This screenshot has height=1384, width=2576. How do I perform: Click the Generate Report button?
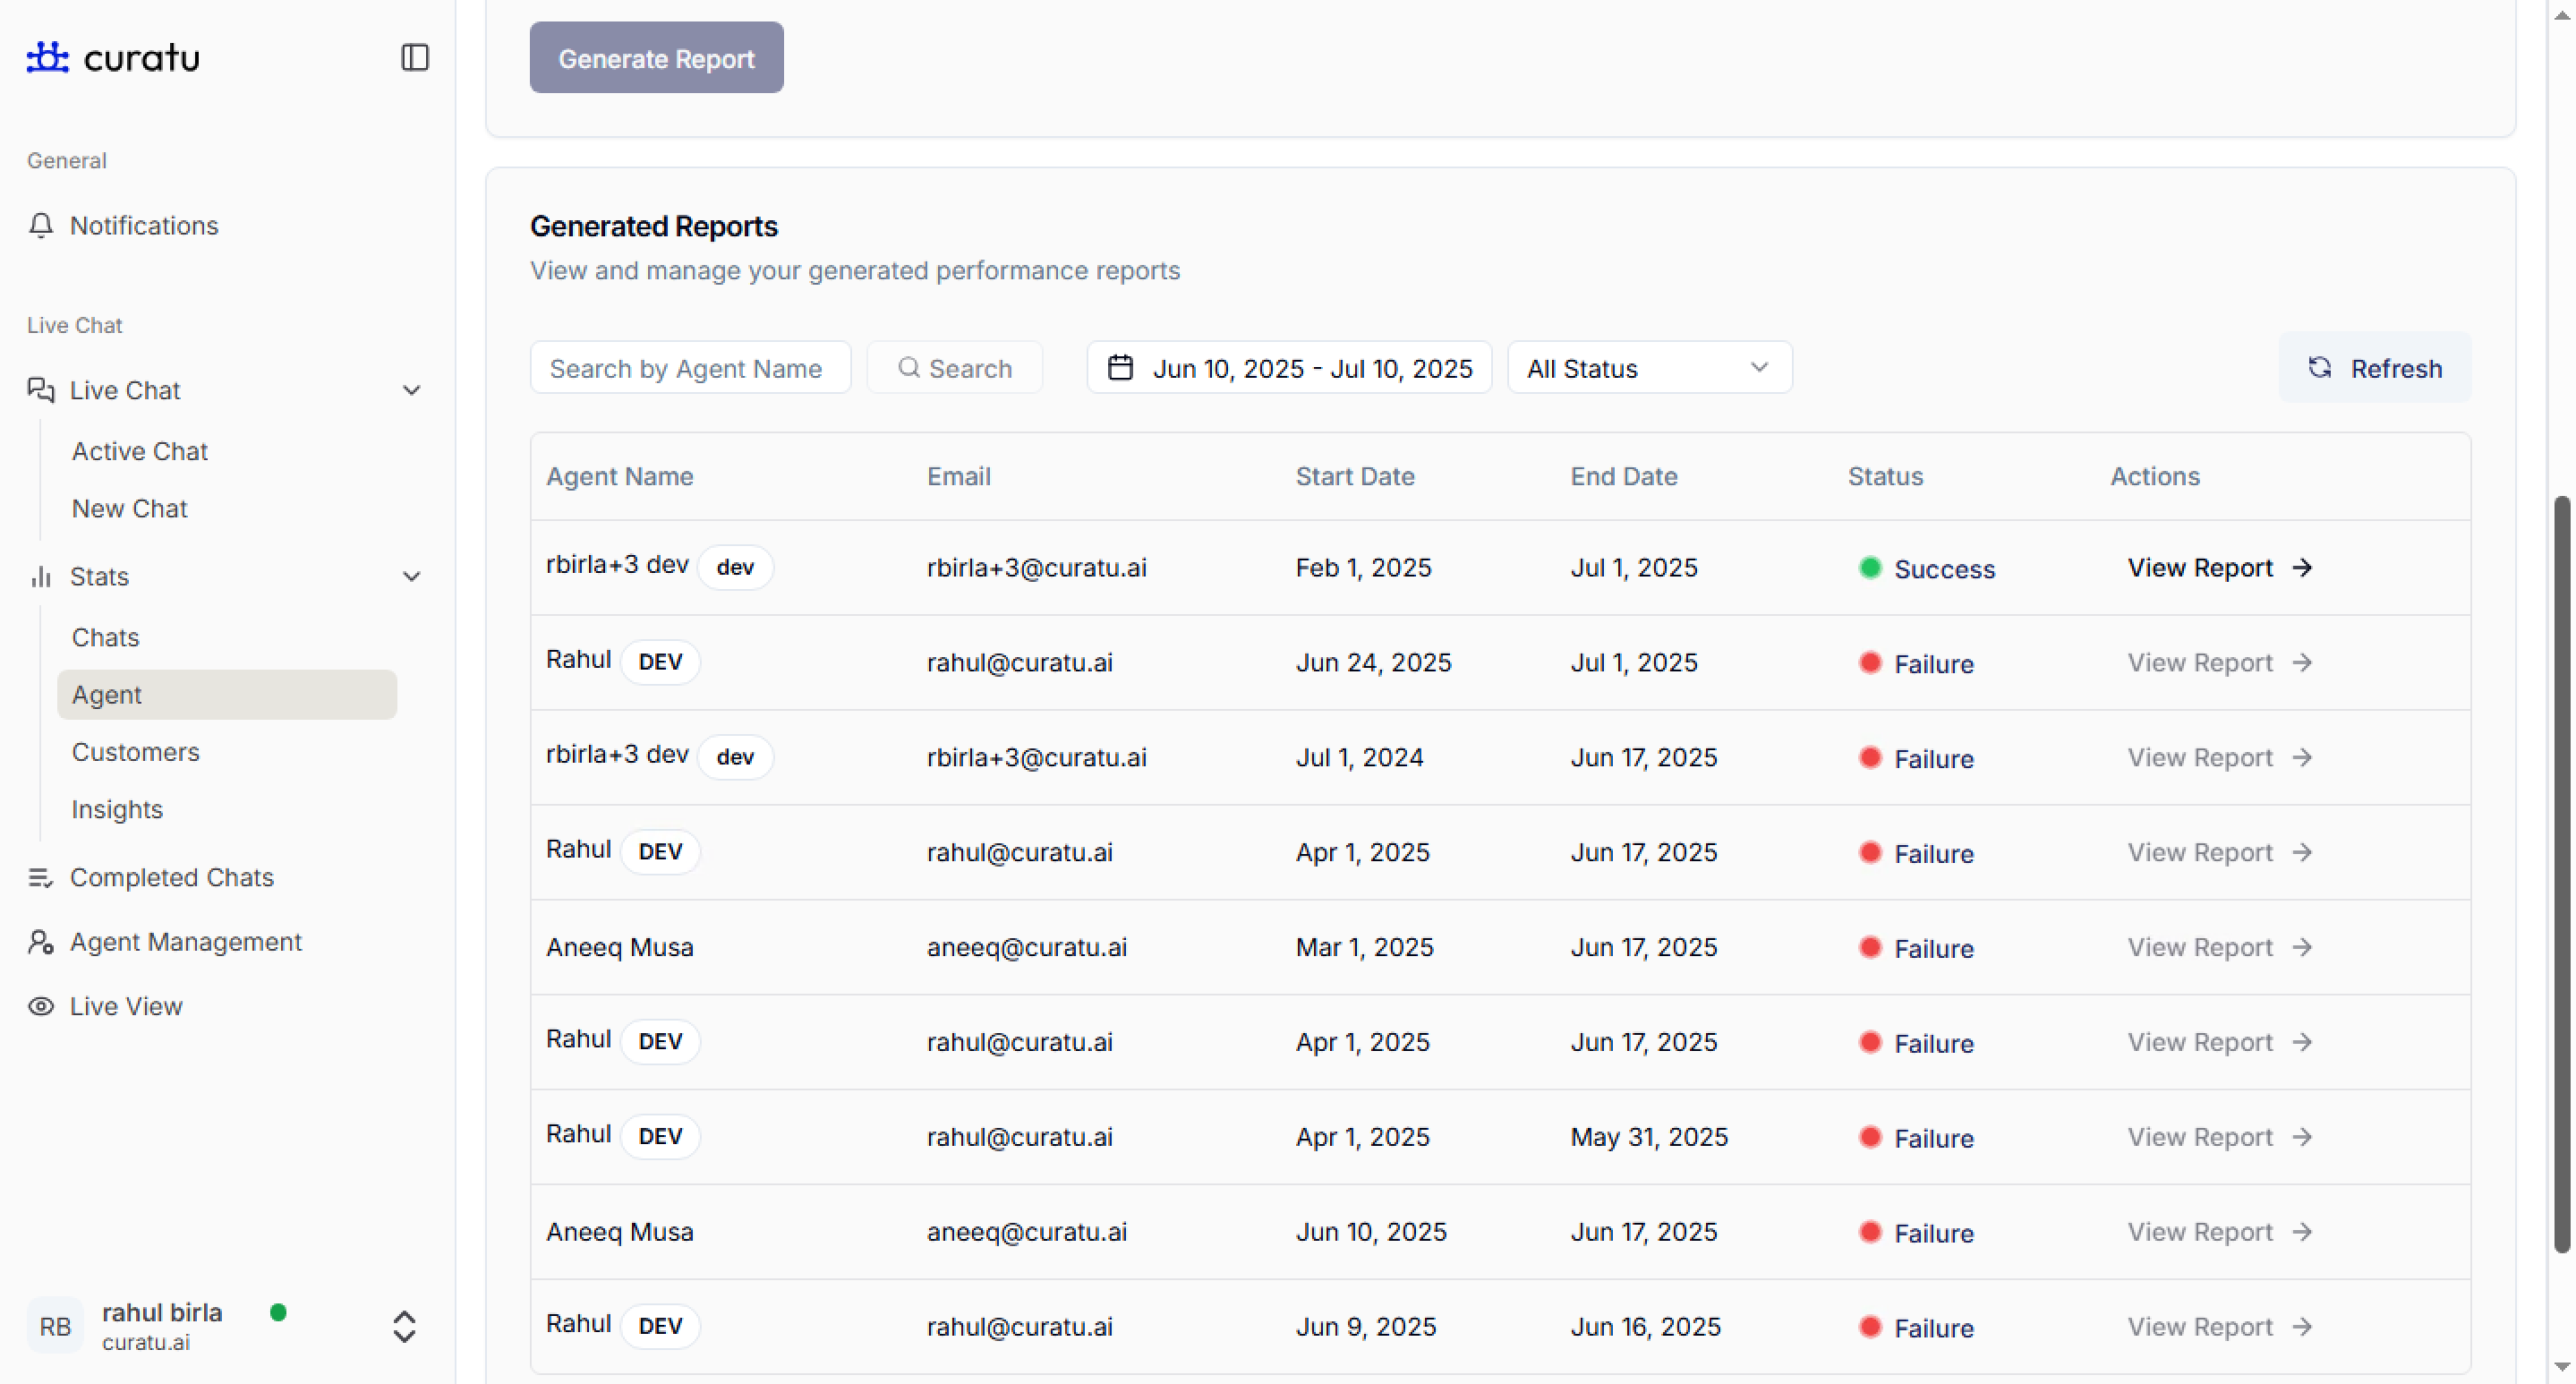(656, 58)
